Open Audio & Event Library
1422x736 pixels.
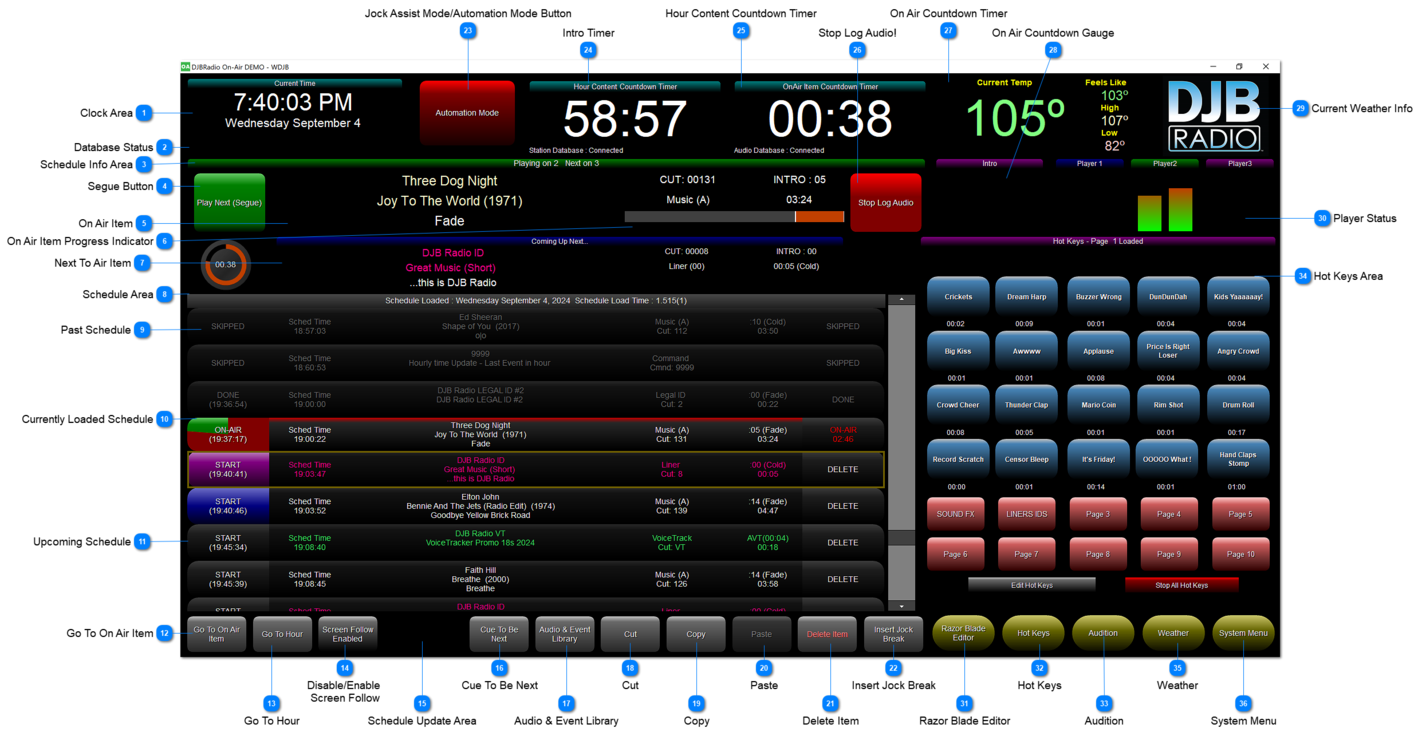(x=565, y=634)
